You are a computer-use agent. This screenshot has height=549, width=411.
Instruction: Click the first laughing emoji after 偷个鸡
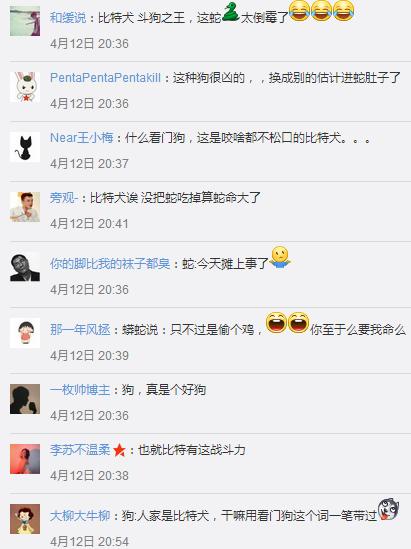pos(277,322)
